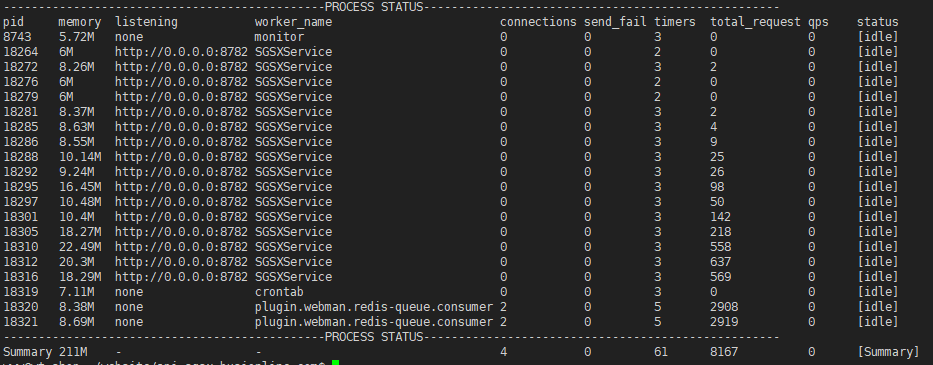Image resolution: width=933 pixels, height=365 pixels.
Task: Click listening URL for pid 18316
Action: (x=181, y=277)
